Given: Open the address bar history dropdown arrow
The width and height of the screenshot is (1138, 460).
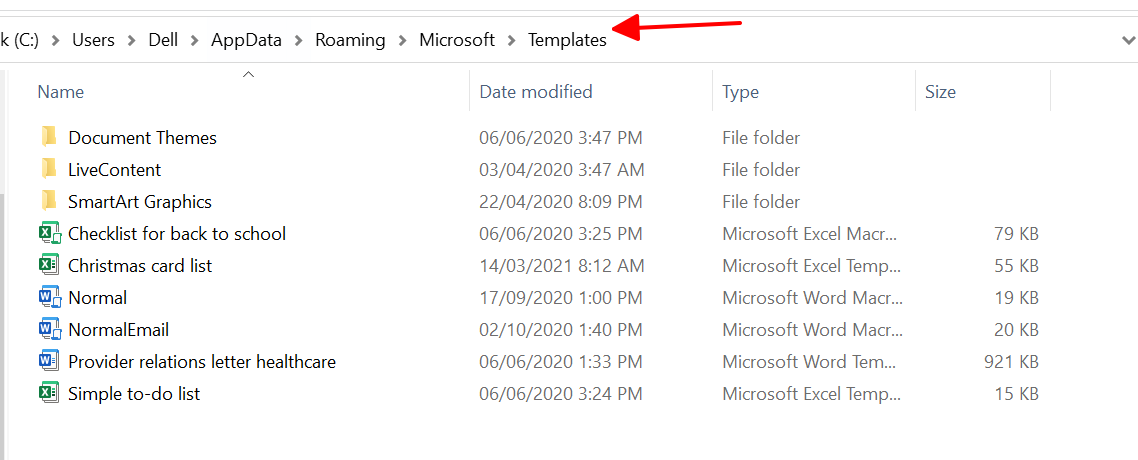Looking at the screenshot, I should pyautogui.click(x=1128, y=41).
